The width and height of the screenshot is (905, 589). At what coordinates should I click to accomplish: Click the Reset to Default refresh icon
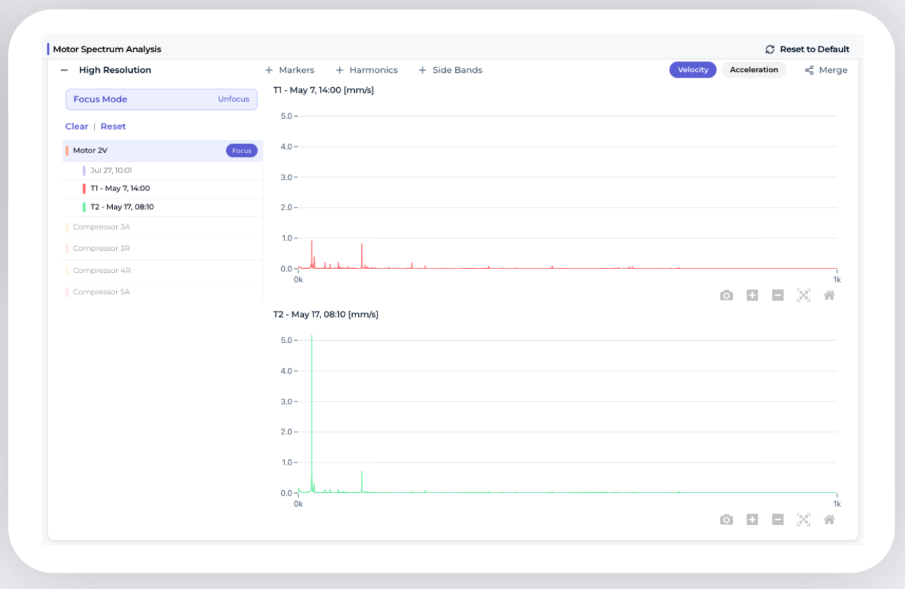(x=770, y=49)
